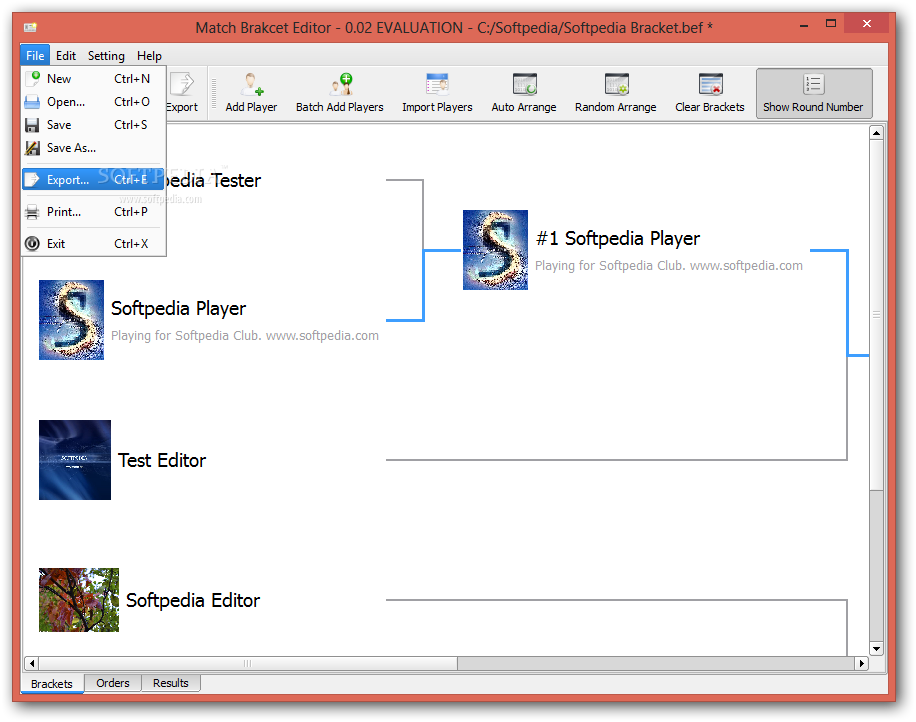Viewport: 916px width, 722px height.
Task: Click the #1 Softpedia Player avatar thumbnail
Action: (495, 250)
